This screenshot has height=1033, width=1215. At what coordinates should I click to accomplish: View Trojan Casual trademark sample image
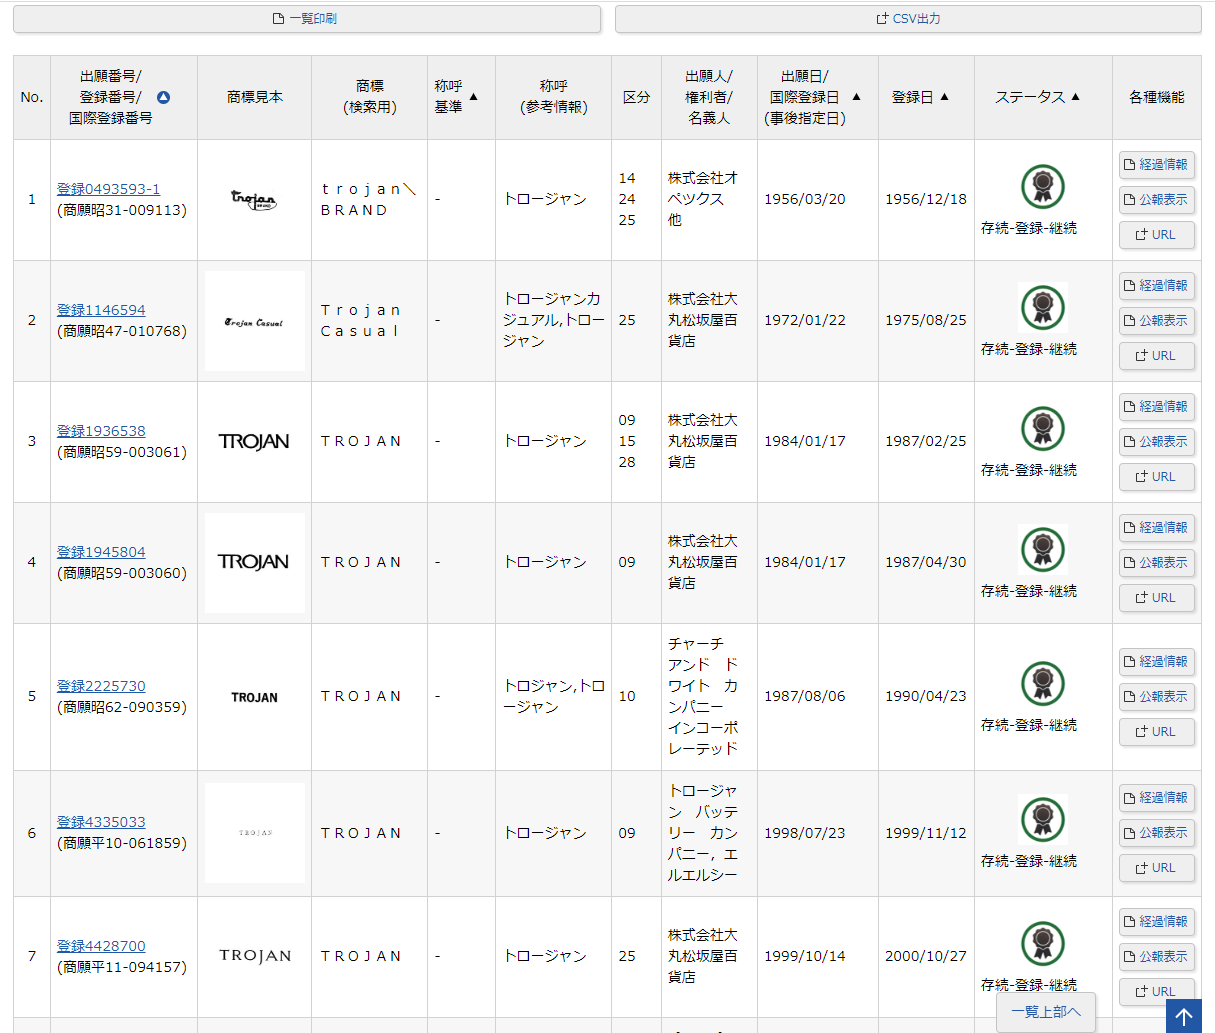tap(255, 321)
